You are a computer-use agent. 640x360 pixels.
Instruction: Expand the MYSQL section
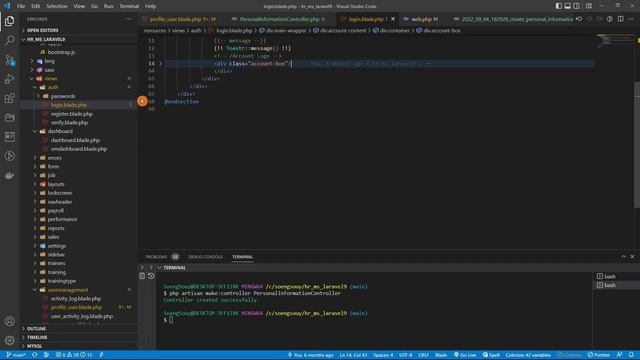point(35,346)
